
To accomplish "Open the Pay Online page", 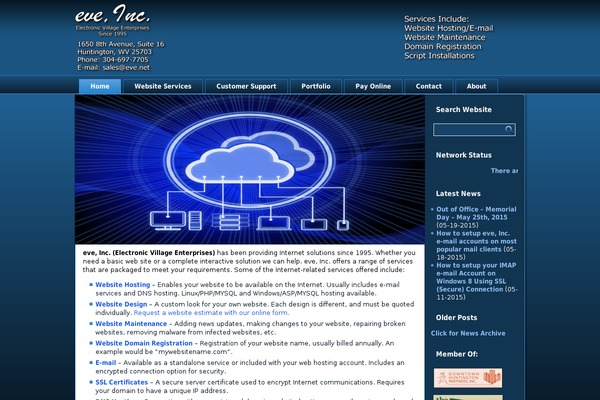I will [373, 86].
